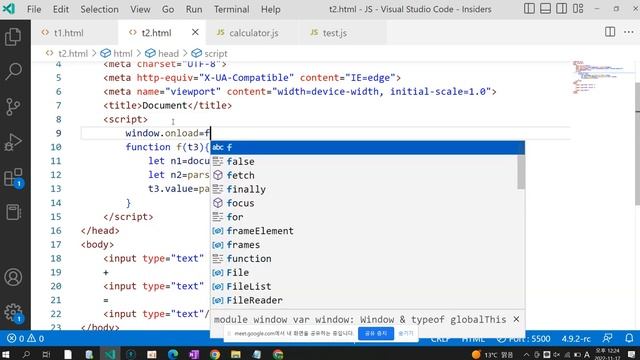Choose 'focus' from the autocomplete list

[364, 203]
